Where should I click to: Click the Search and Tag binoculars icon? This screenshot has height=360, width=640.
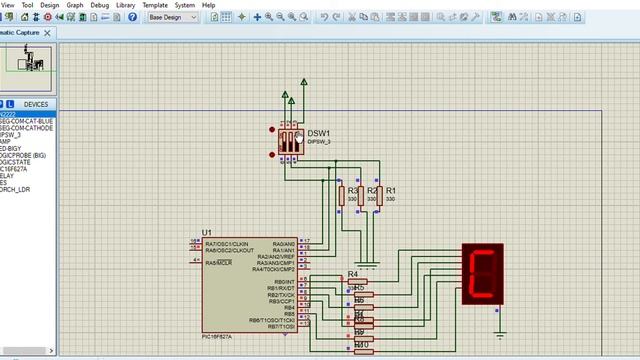click(512, 17)
